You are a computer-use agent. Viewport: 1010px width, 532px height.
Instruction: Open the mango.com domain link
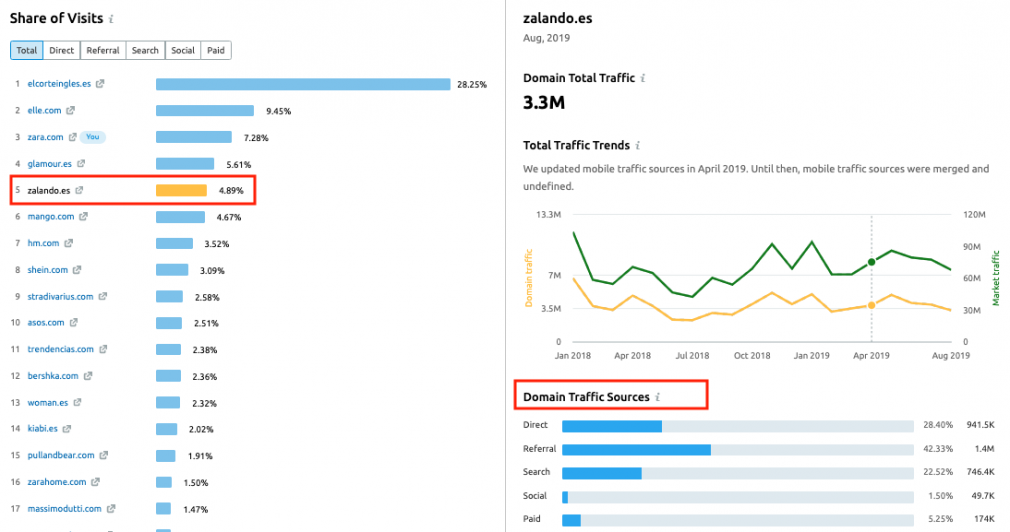[51, 216]
